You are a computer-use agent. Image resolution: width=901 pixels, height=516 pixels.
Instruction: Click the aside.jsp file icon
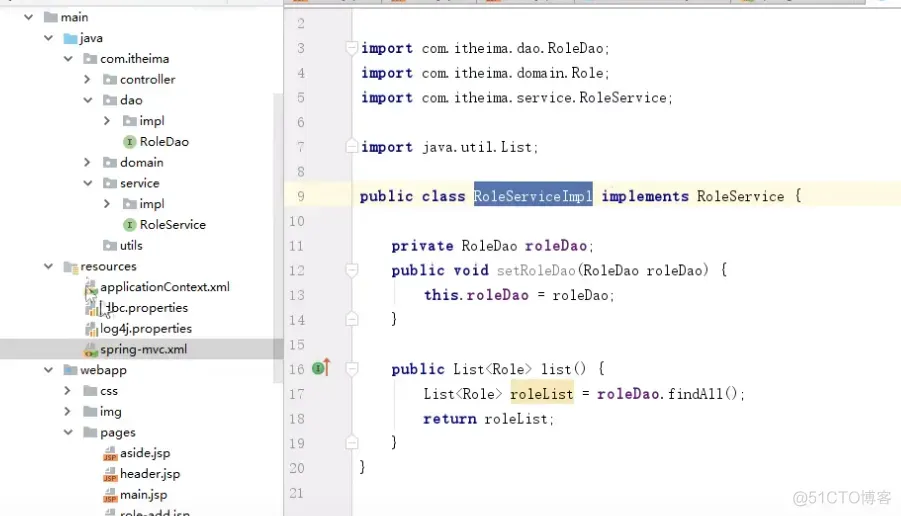(x=110, y=453)
